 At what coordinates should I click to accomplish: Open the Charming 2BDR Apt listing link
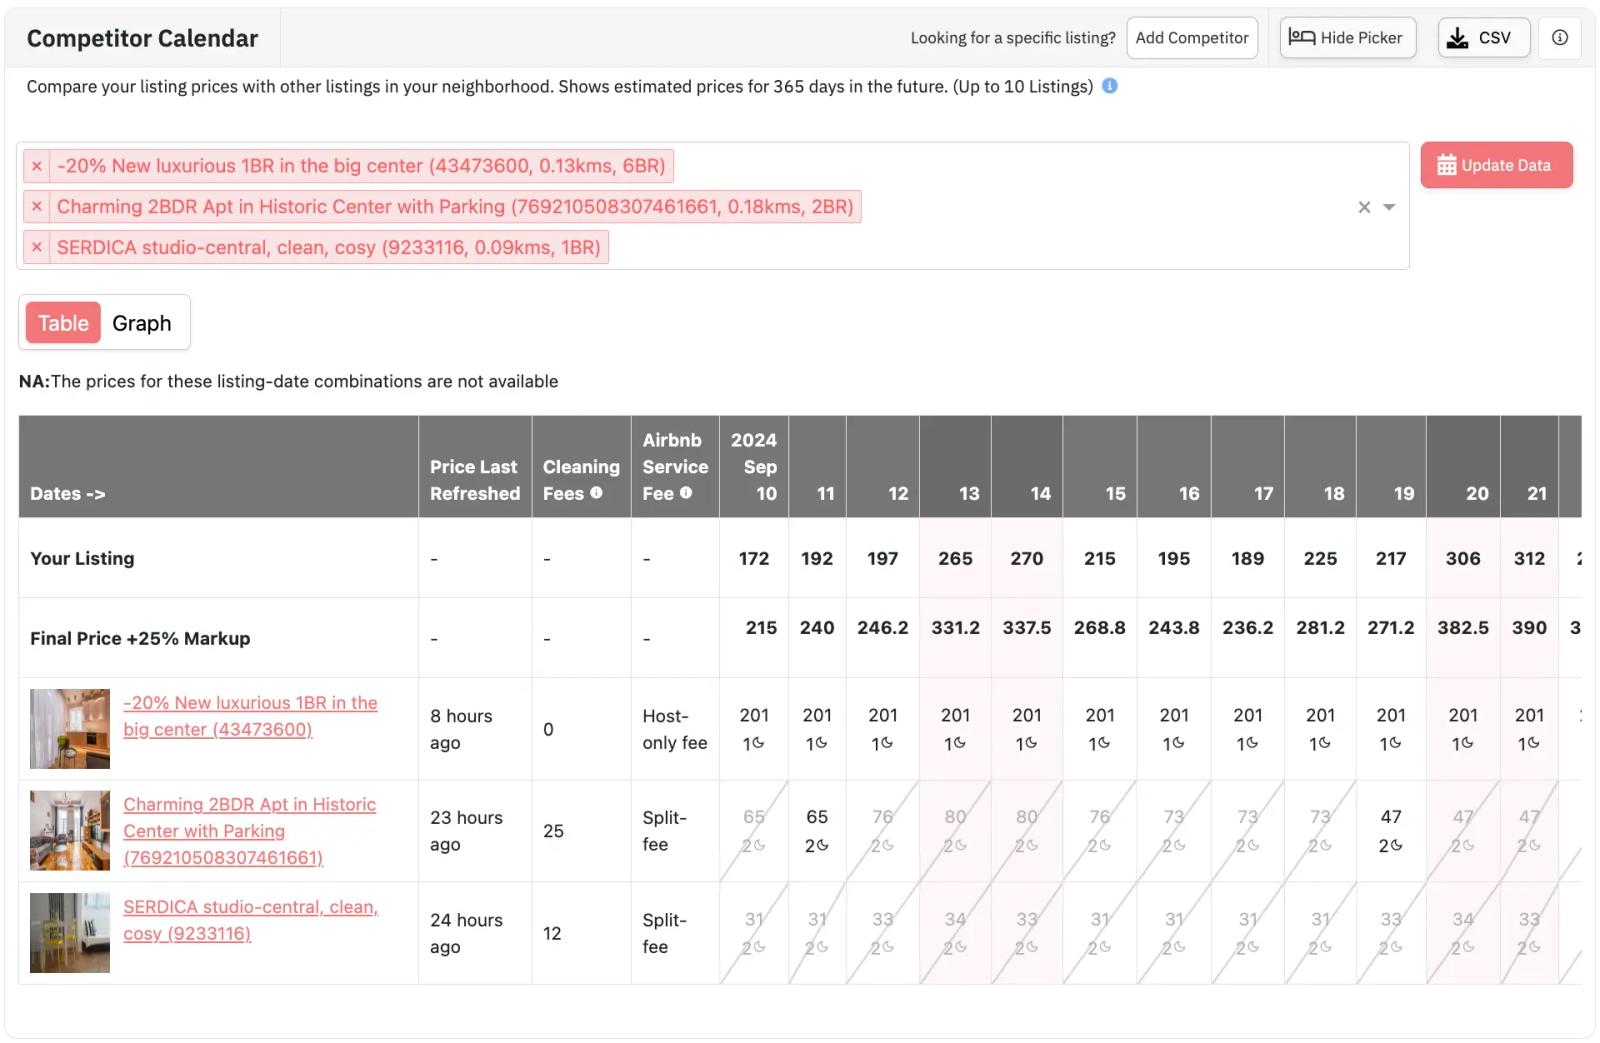click(250, 831)
